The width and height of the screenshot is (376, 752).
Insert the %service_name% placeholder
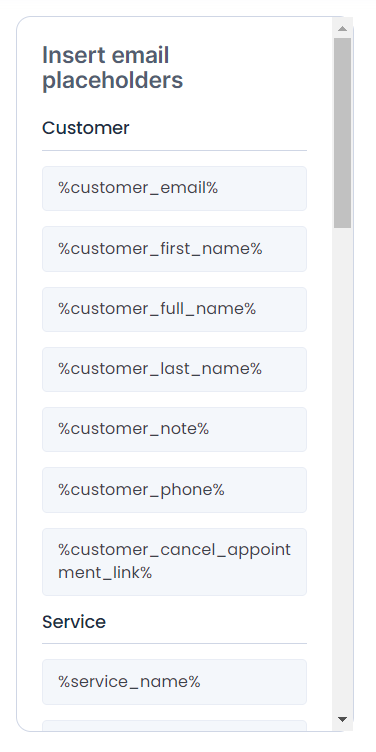174,682
